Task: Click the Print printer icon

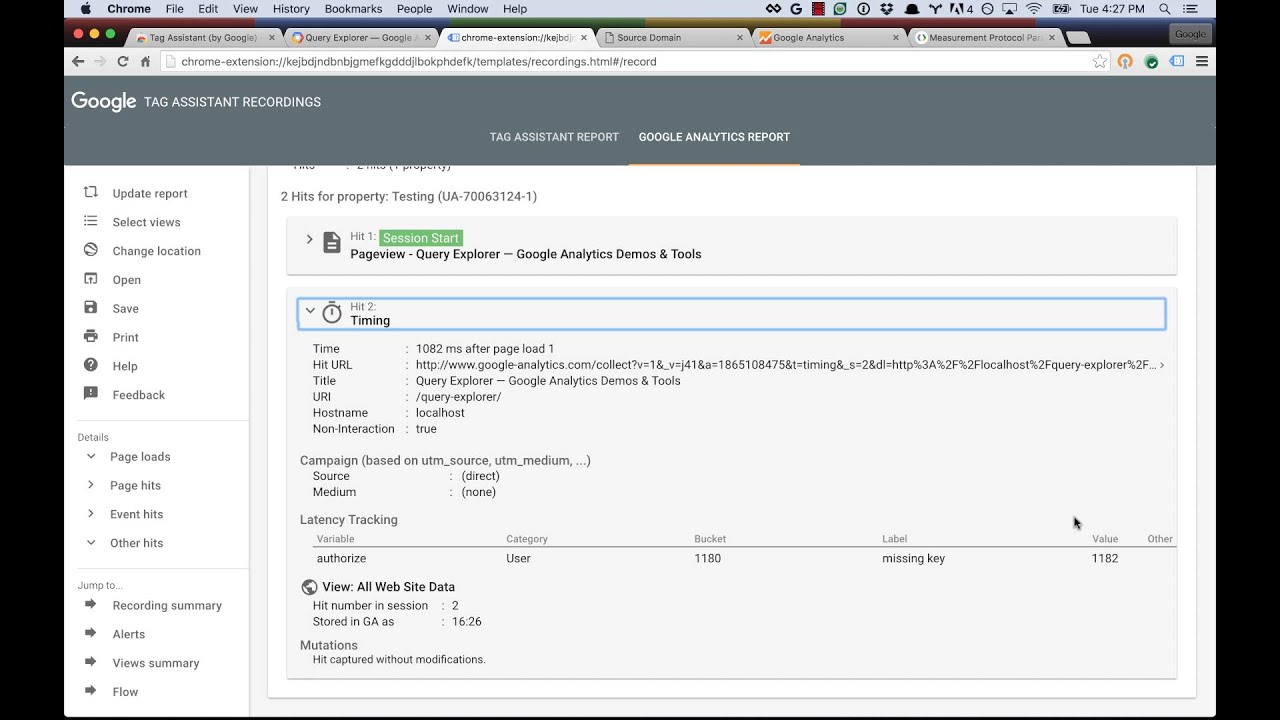Action: [91, 336]
